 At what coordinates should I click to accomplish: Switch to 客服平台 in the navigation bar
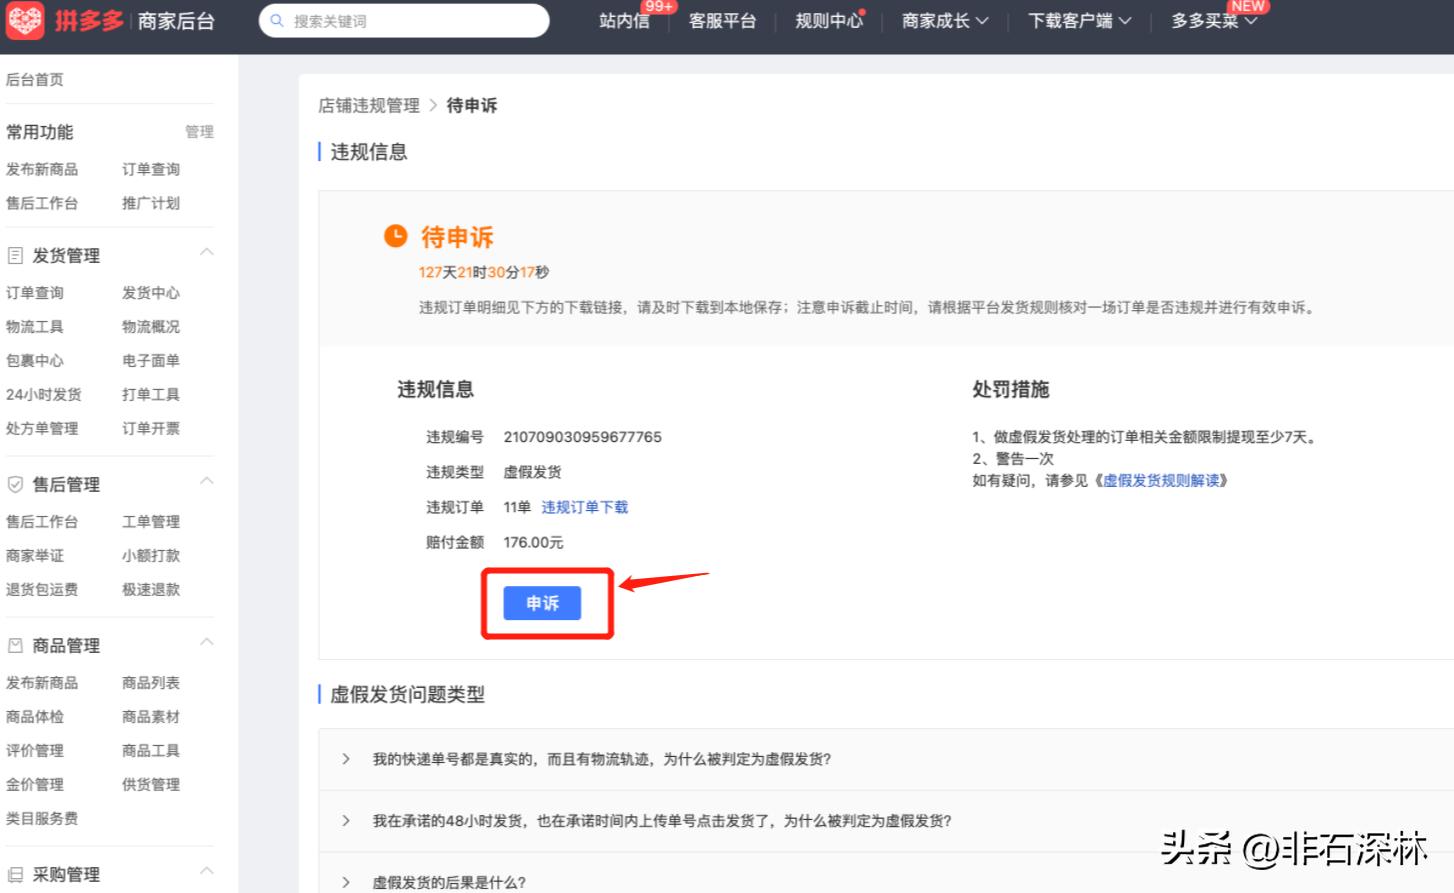click(x=723, y=20)
